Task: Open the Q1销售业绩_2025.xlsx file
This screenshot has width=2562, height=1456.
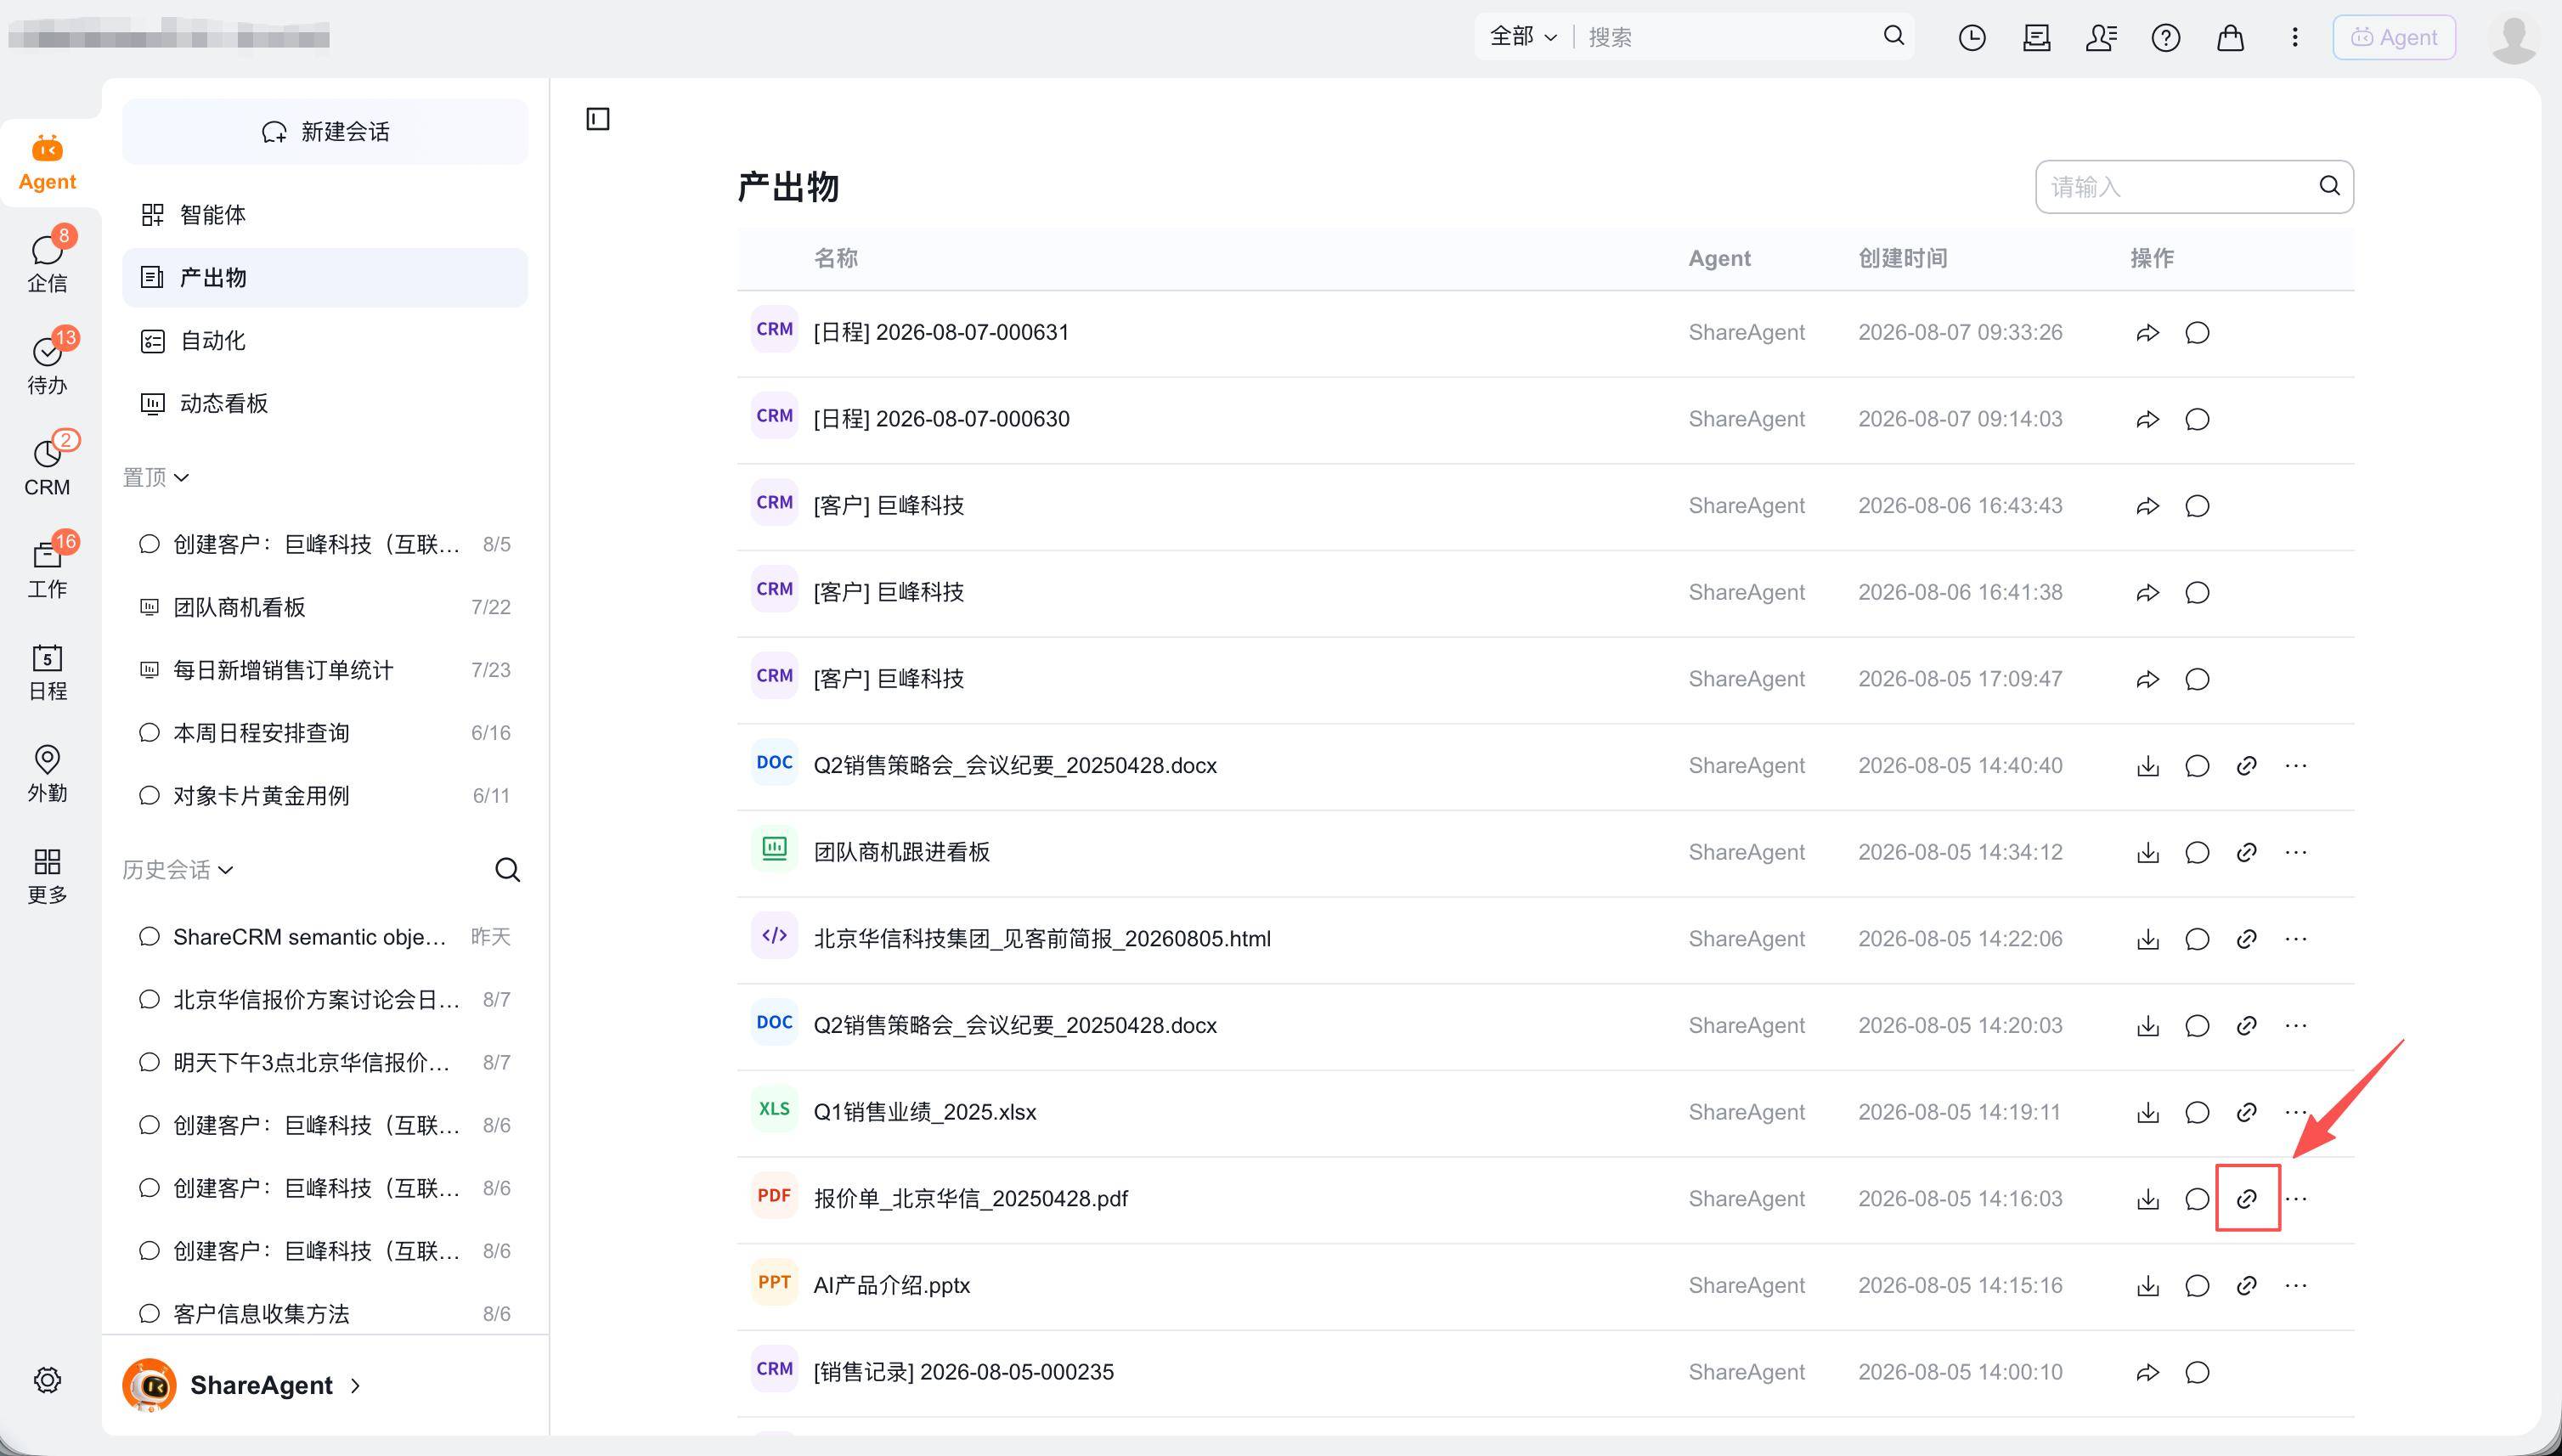Action: coord(925,1113)
